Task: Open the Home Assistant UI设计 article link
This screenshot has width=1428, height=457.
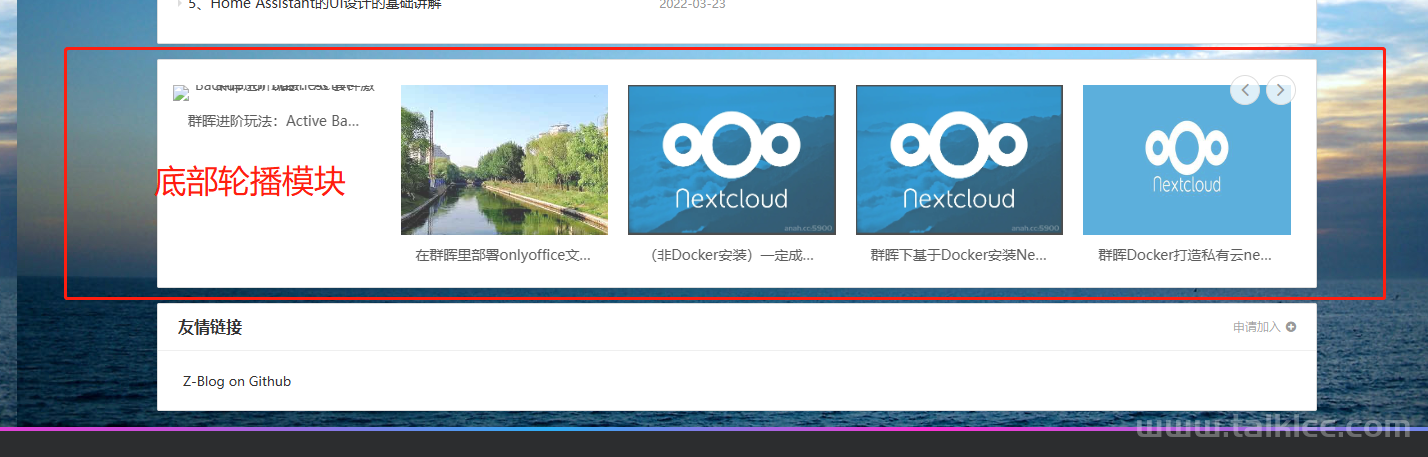Action: pos(315,4)
